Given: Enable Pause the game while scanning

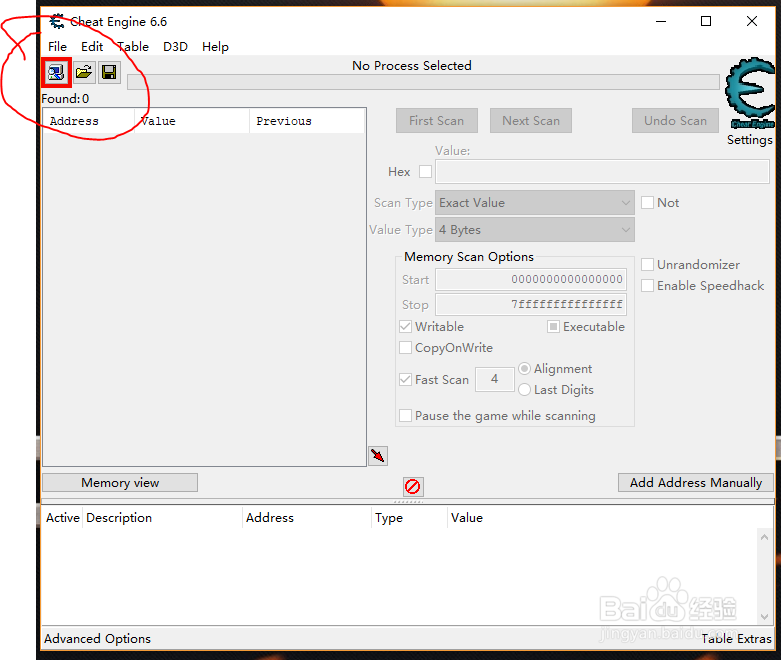Looking at the screenshot, I should click(x=405, y=415).
